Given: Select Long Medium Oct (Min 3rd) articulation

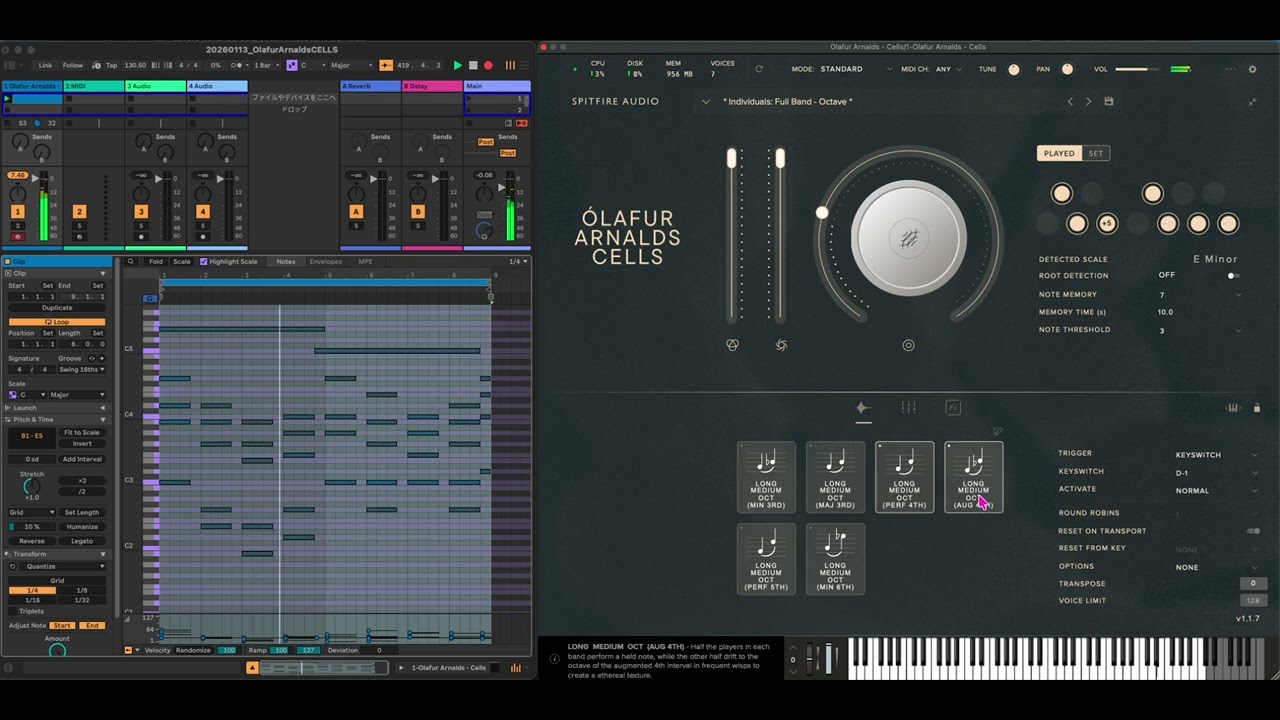Looking at the screenshot, I should click(x=766, y=477).
